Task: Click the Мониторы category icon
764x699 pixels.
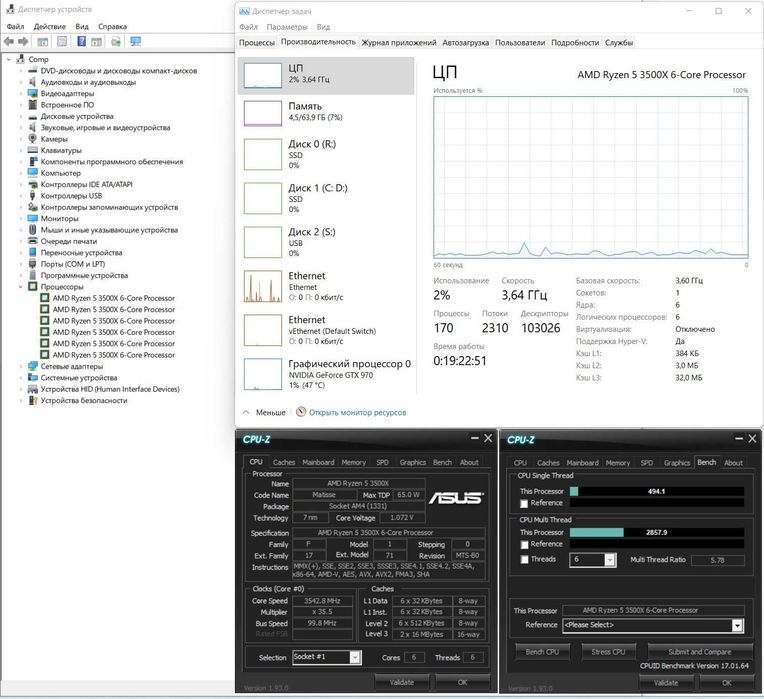Action: tap(33, 218)
